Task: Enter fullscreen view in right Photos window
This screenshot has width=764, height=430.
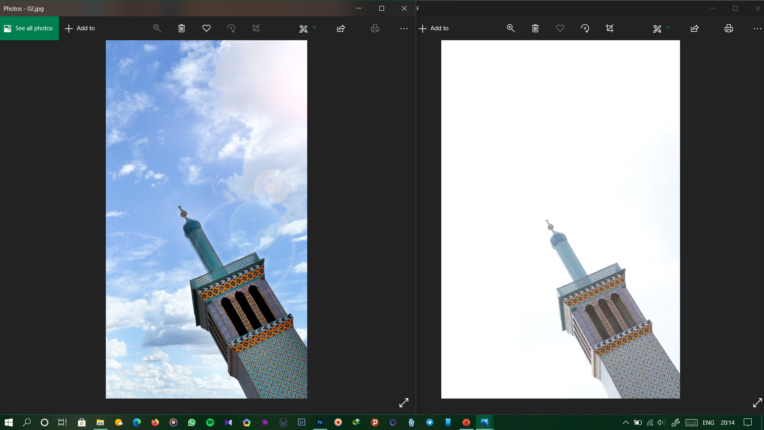Action: tap(757, 403)
